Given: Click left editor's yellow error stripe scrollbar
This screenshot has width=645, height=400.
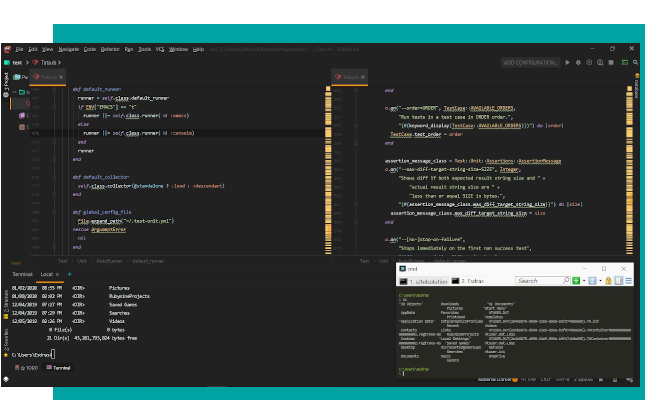Looking at the screenshot, I should (x=328, y=170).
